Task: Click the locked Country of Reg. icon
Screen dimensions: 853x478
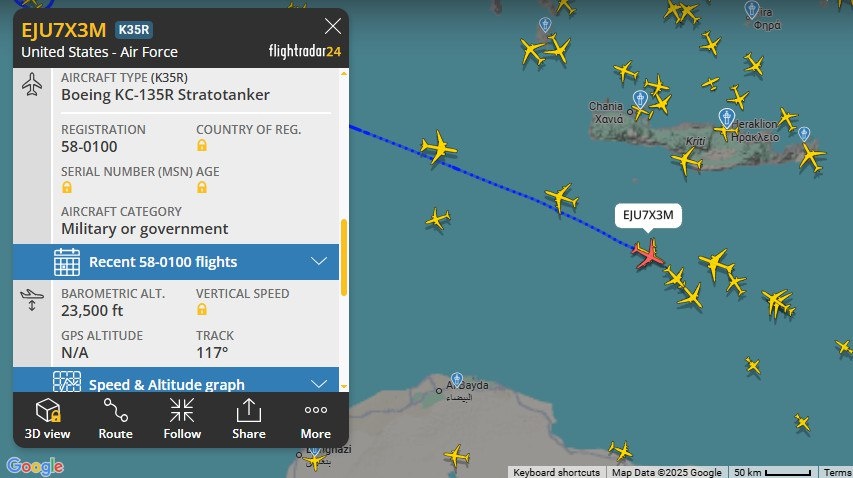Action: [202, 145]
